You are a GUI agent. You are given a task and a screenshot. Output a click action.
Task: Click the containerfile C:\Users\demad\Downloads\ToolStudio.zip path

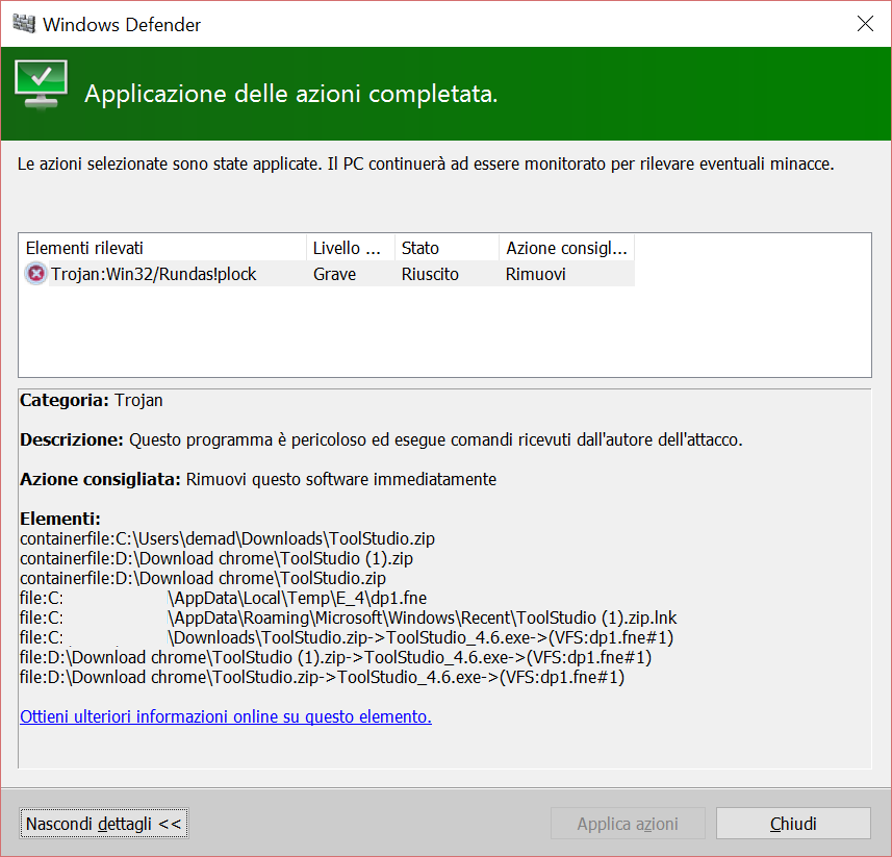pos(228,538)
